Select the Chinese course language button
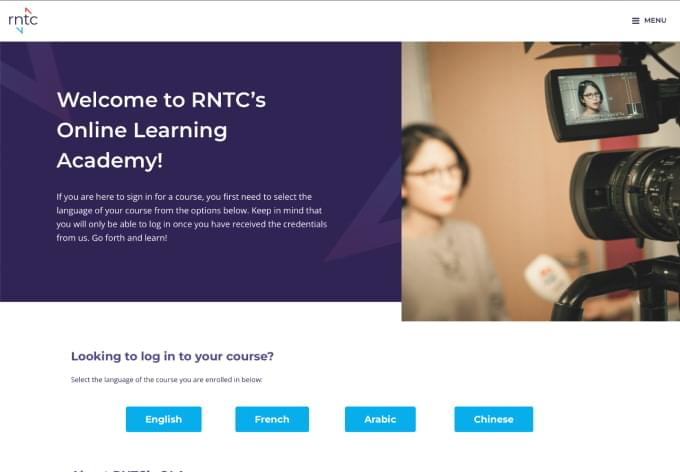680x472 pixels. [494, 419]
